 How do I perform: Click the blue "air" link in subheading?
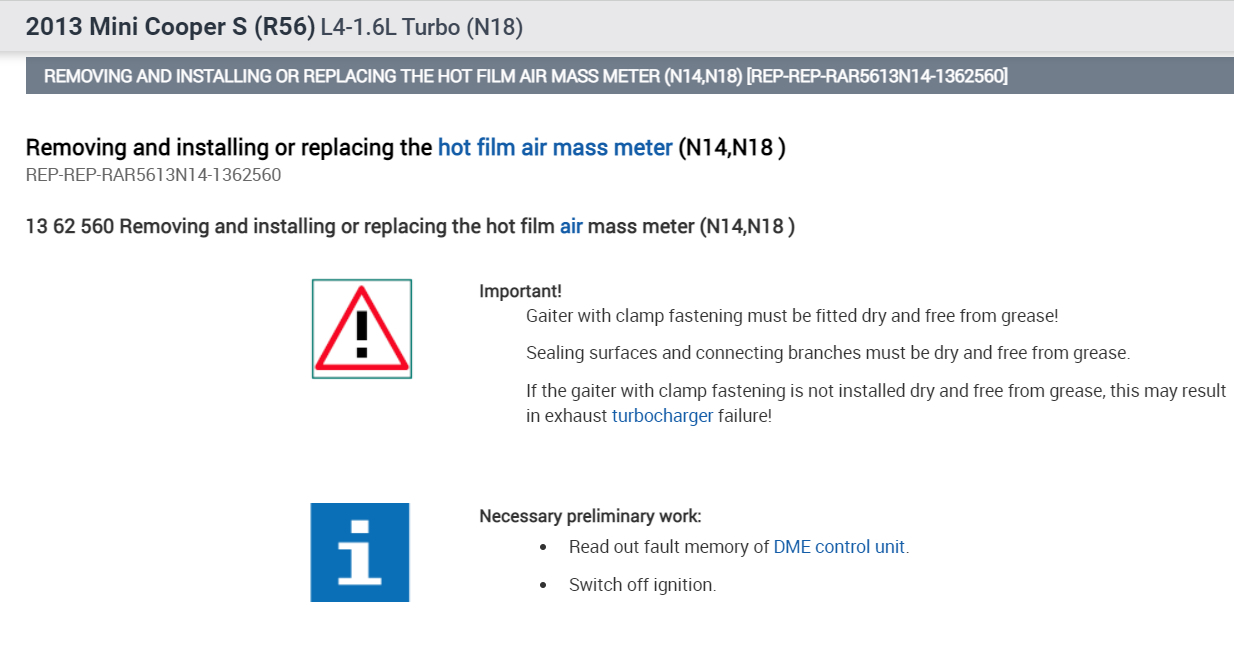(x=571, y=226)
